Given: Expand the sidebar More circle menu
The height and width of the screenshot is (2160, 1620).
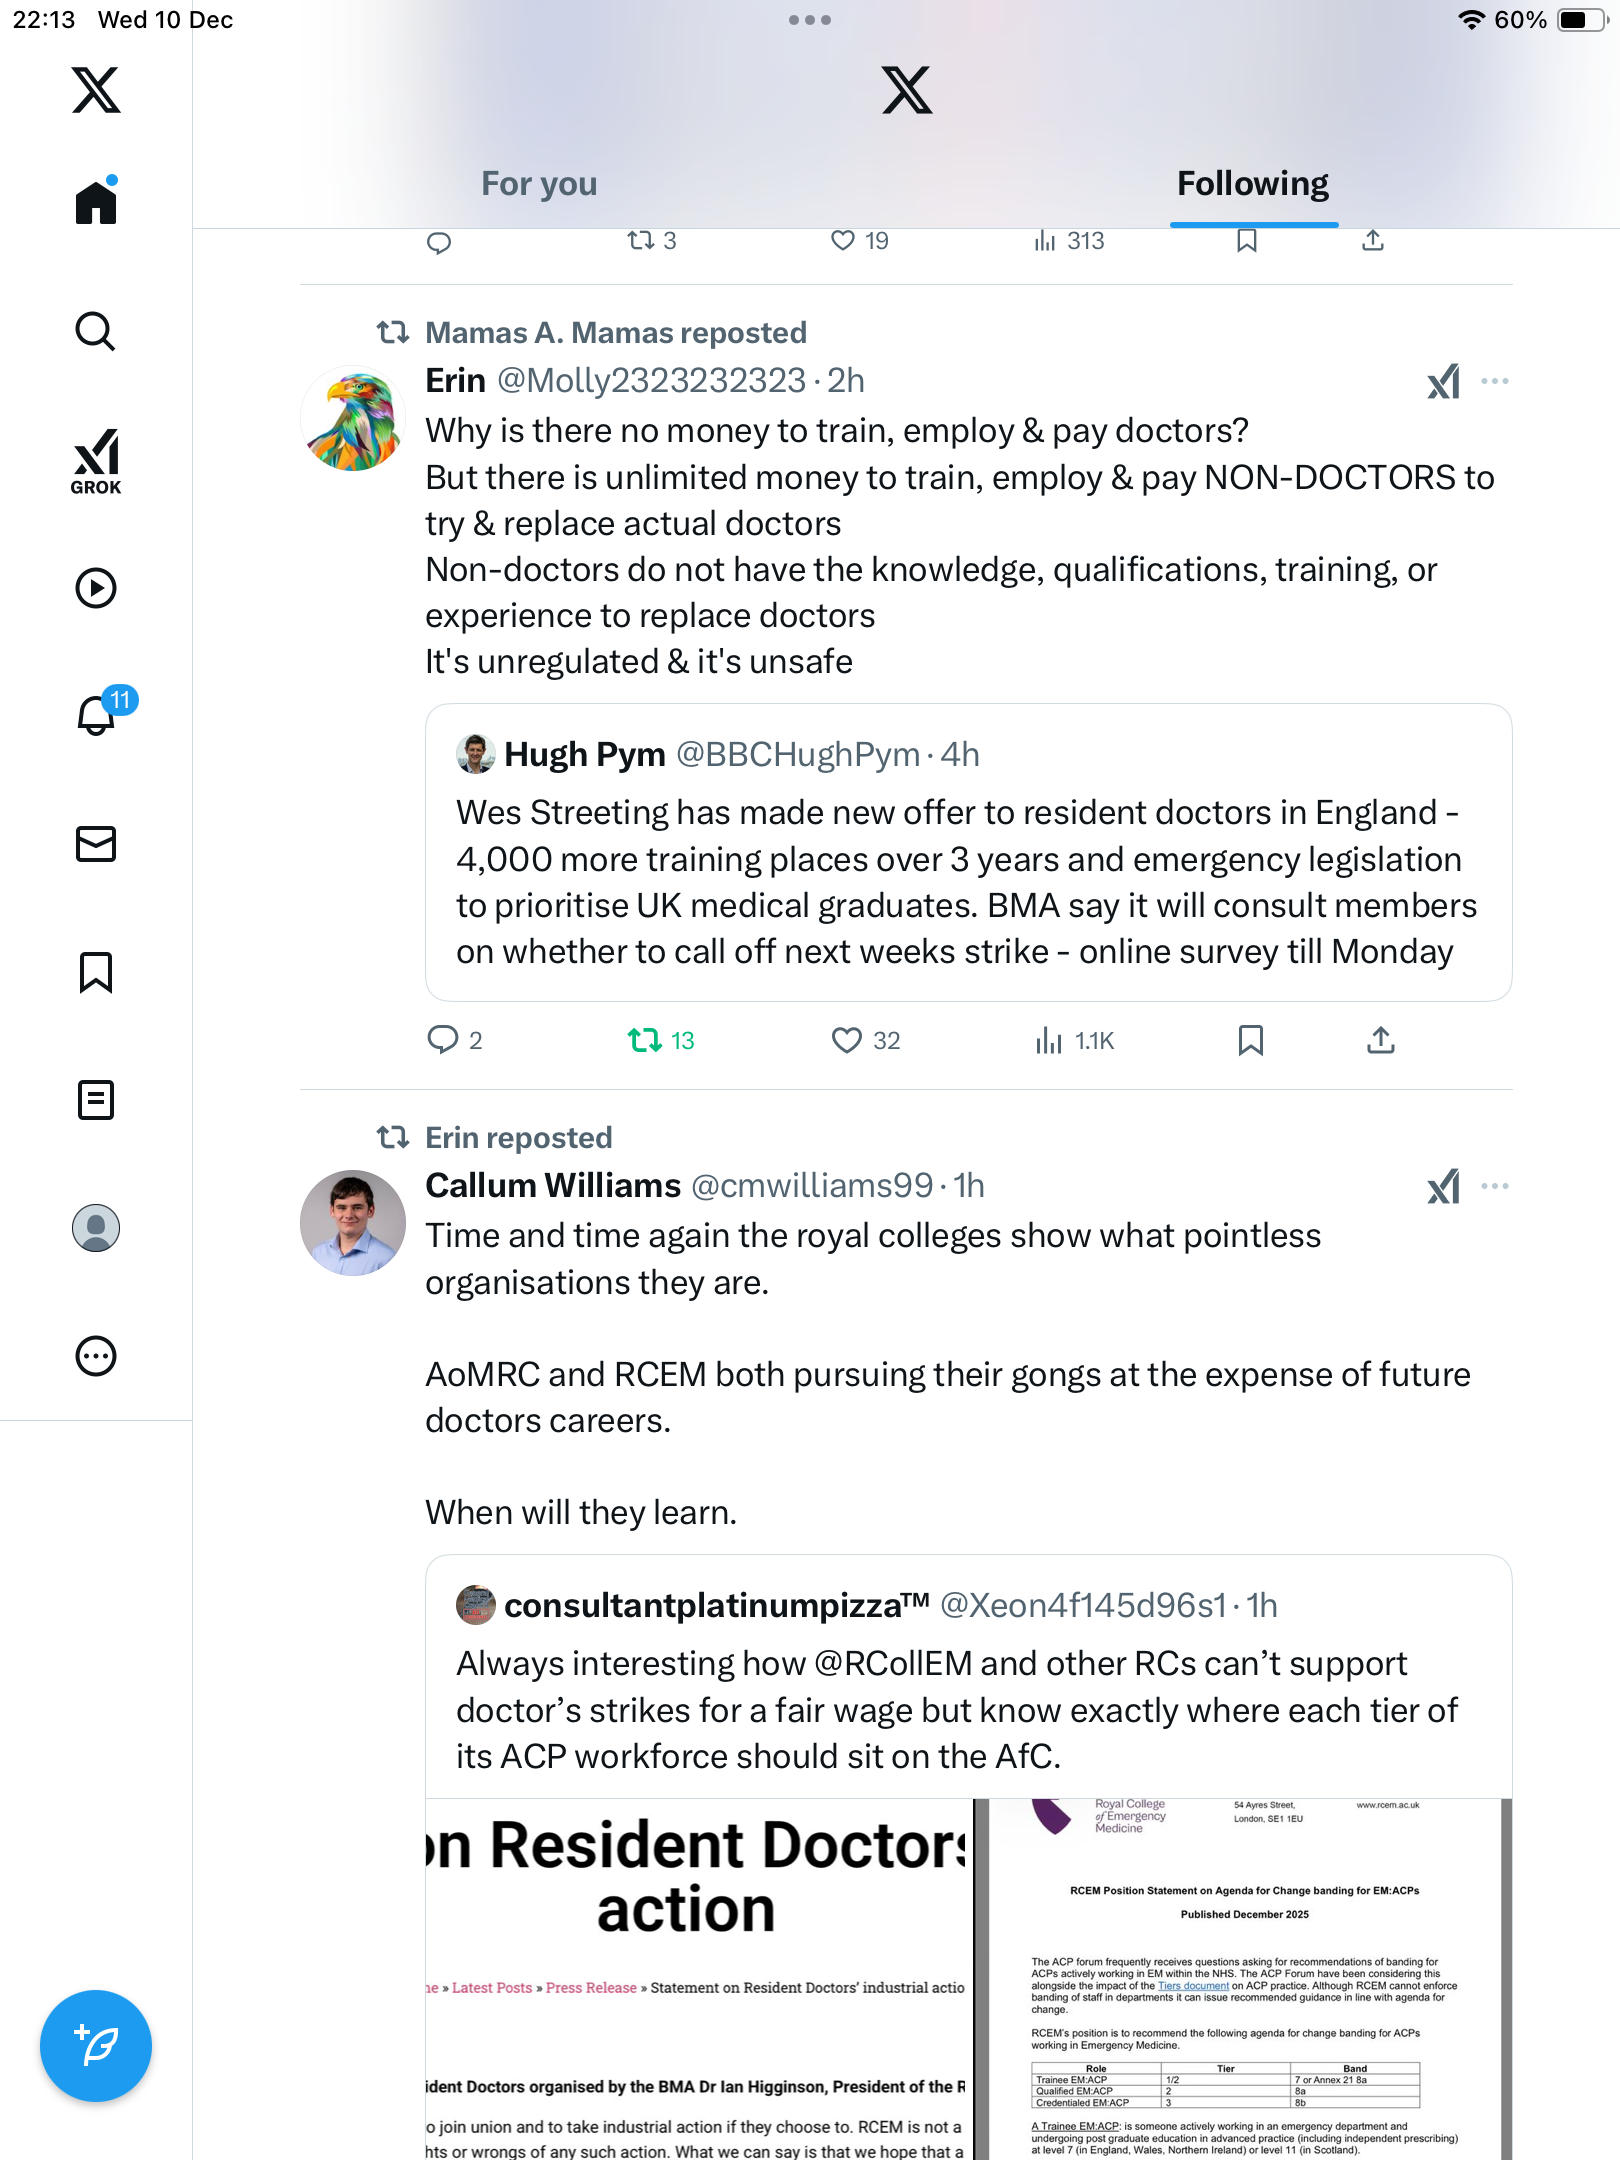Looking at the screenshot, I should (x=96, y=1356).
